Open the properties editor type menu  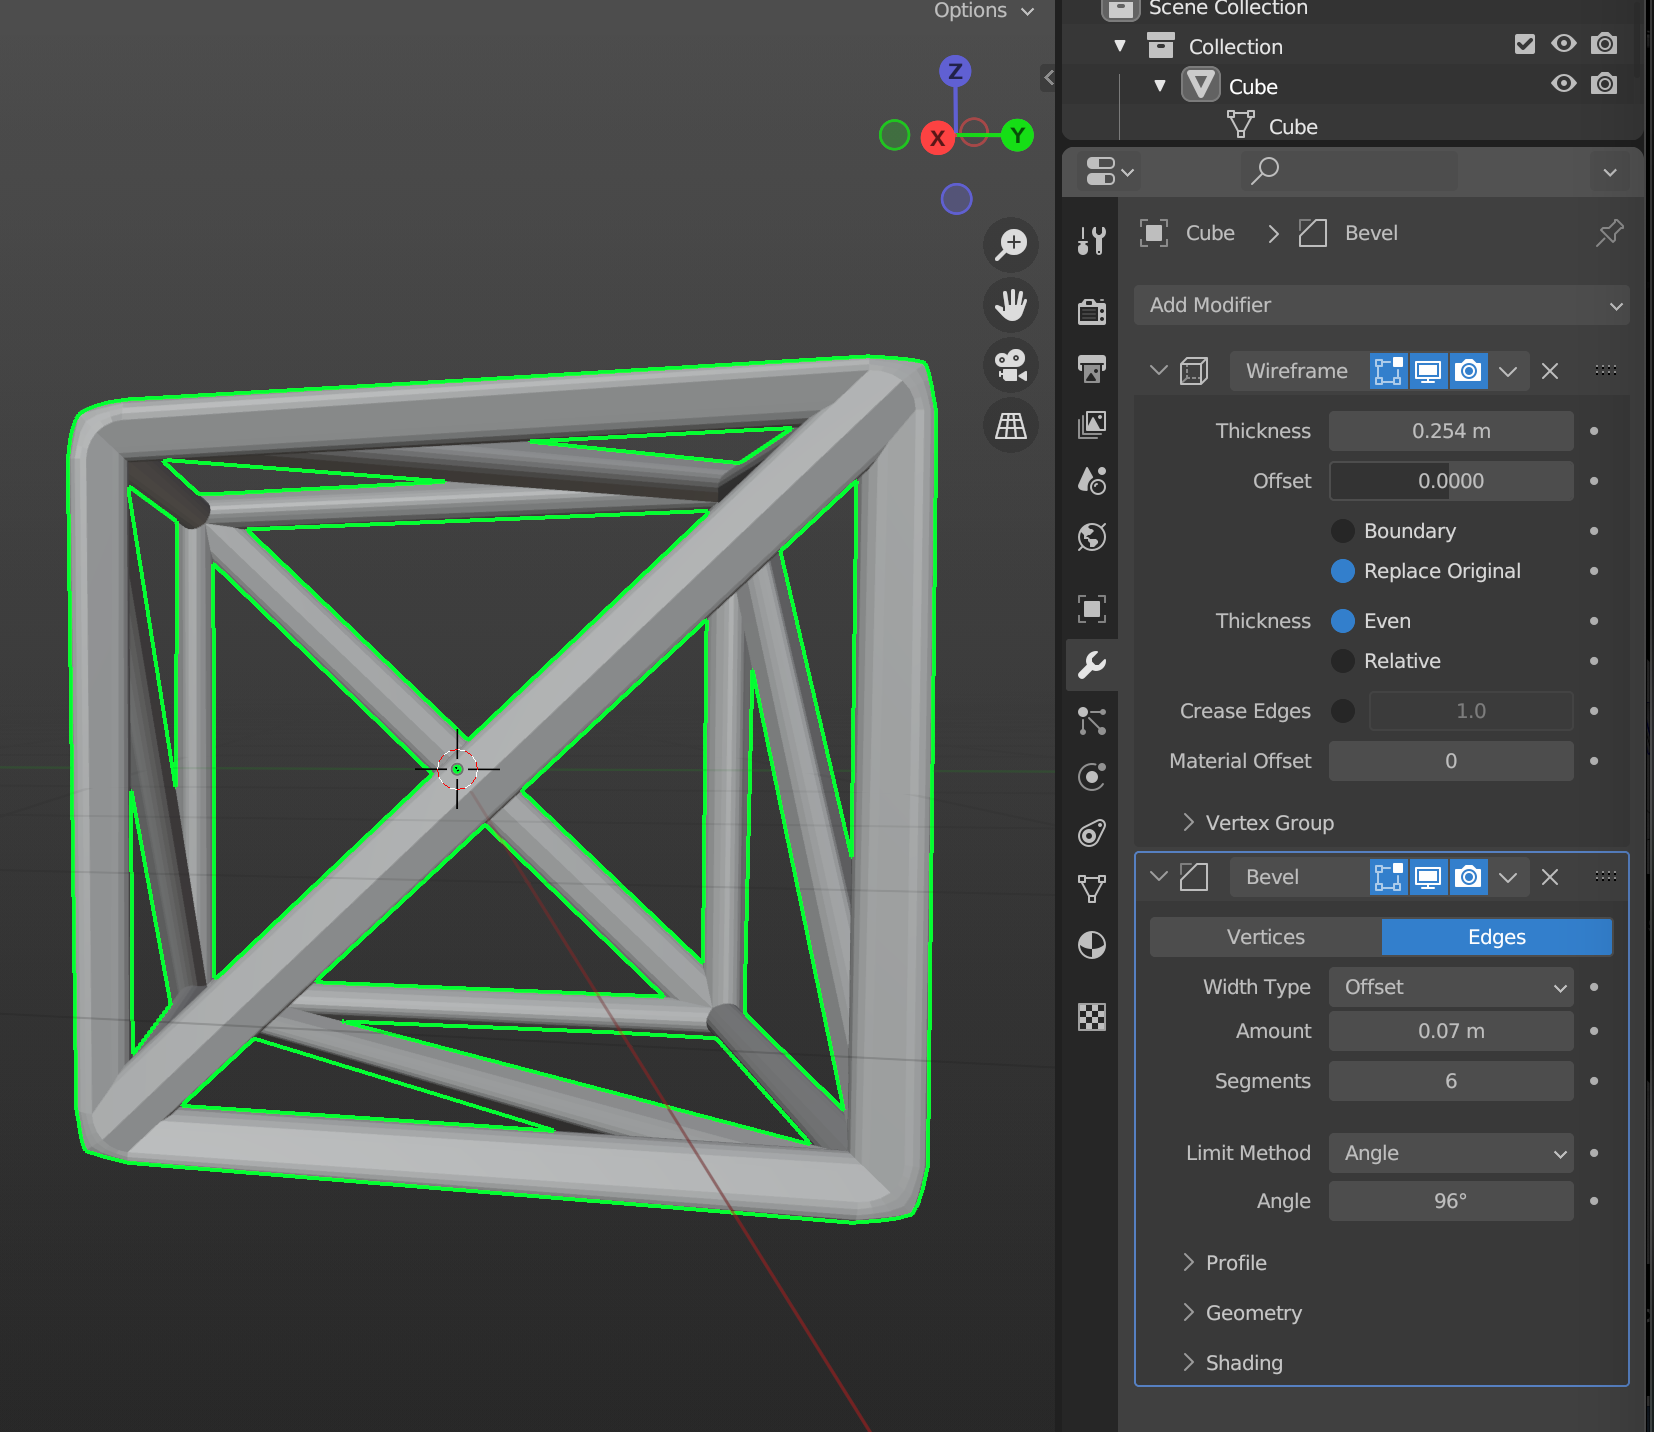point(1109,171)
